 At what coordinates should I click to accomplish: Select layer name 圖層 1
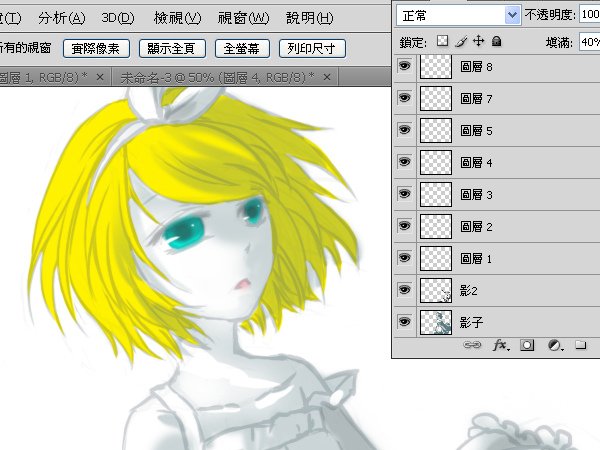click(476, 259)
